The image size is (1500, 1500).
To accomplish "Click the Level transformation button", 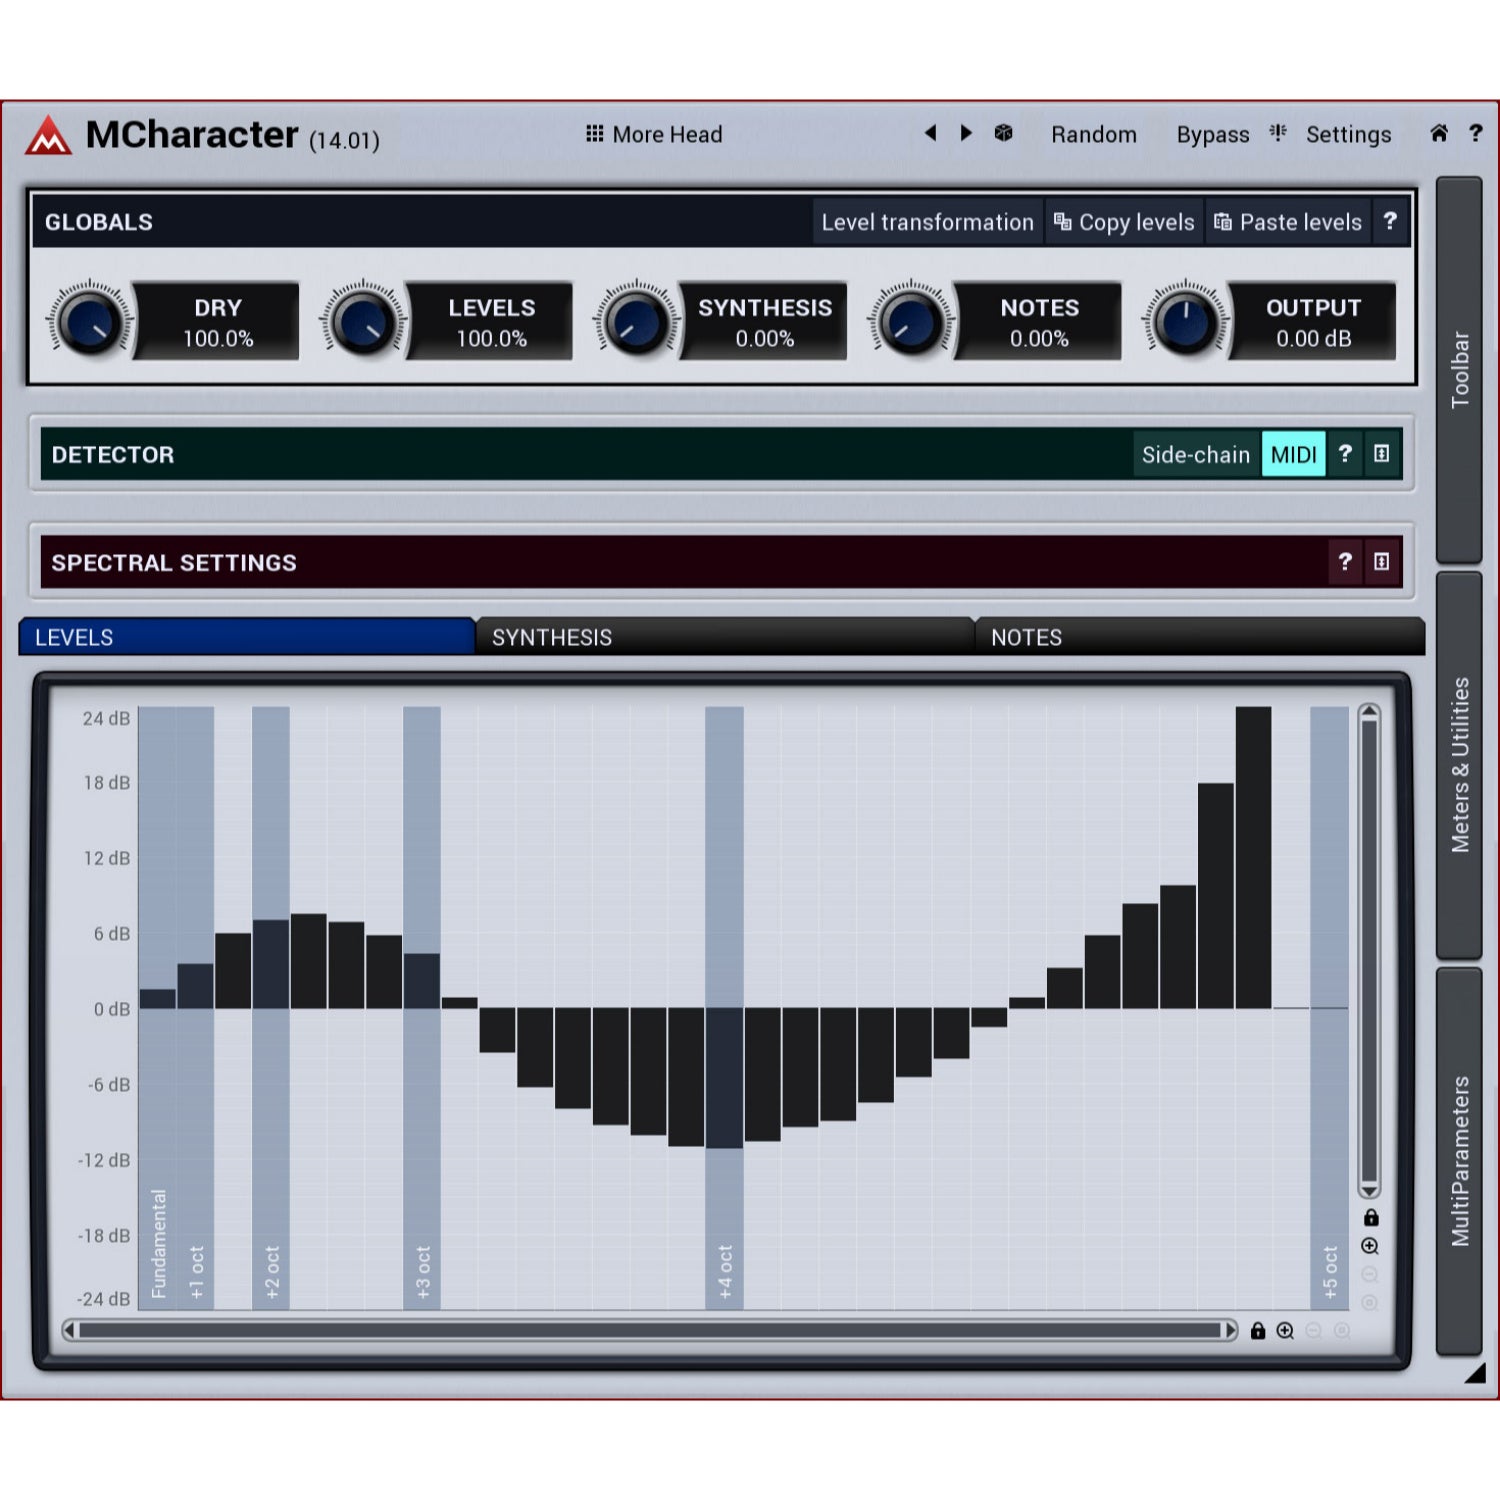I will point(927,222).
